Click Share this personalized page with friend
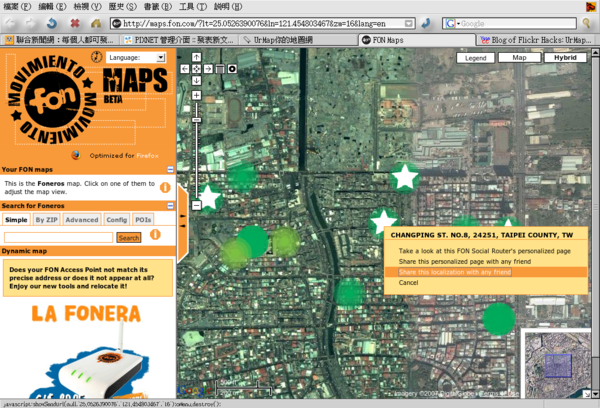The image size is (600, 408). coord(465,261)
